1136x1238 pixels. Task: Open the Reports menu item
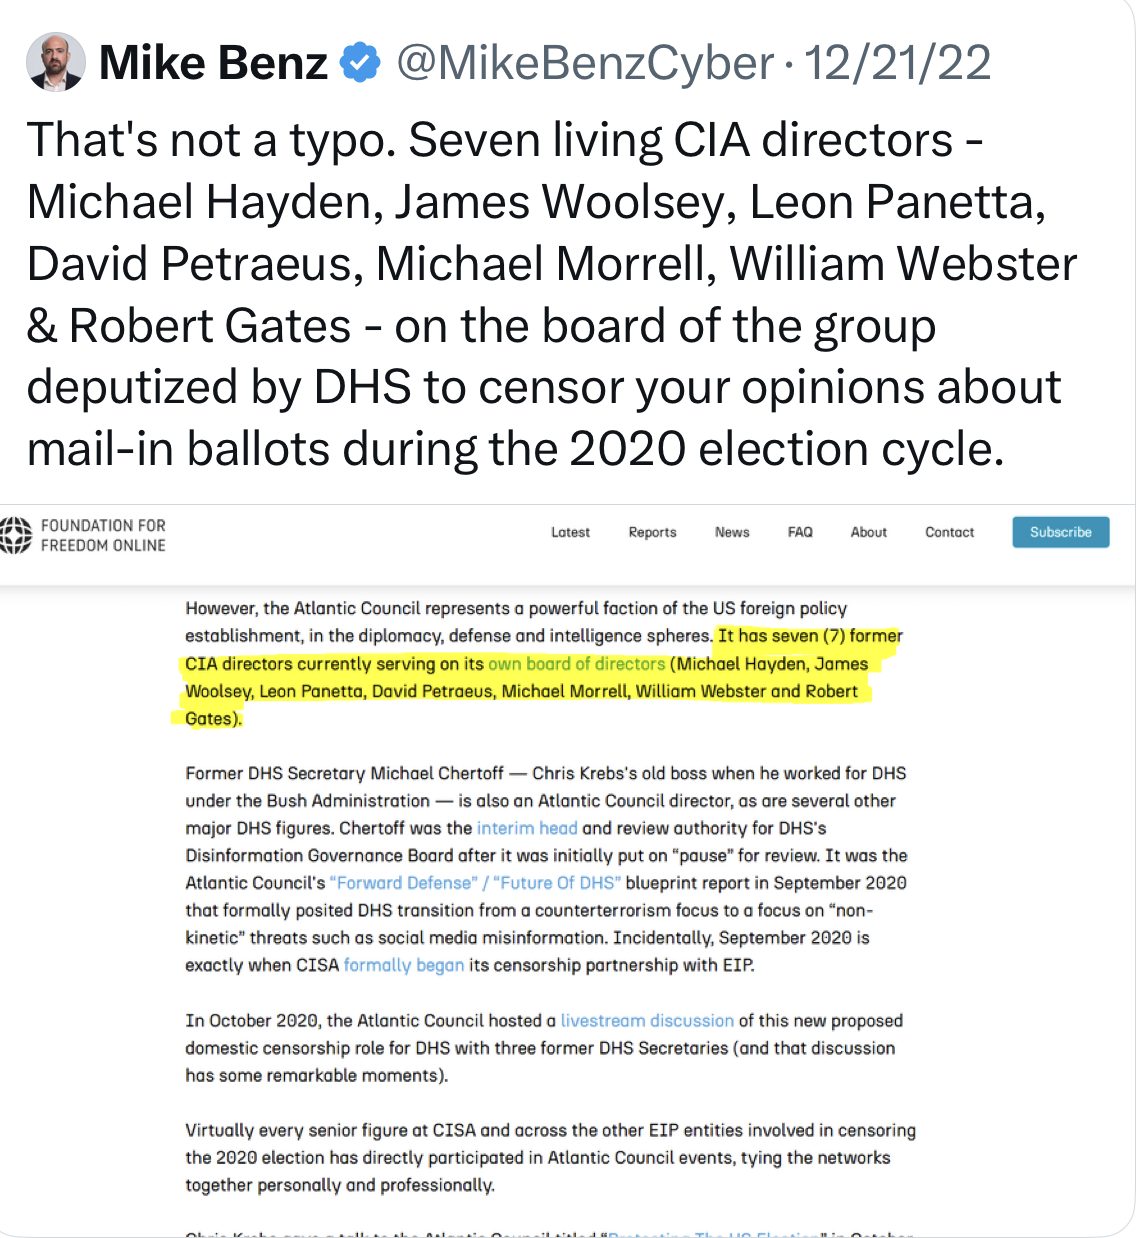[652, 532]
